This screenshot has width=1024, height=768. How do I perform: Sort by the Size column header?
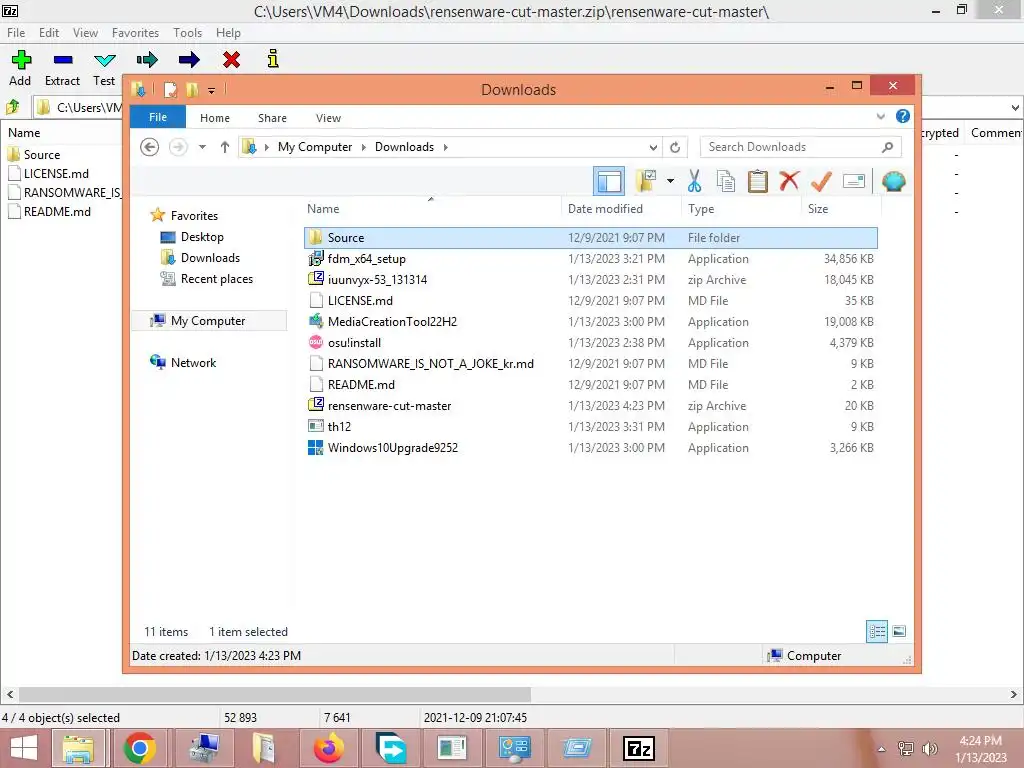point(841,209)
